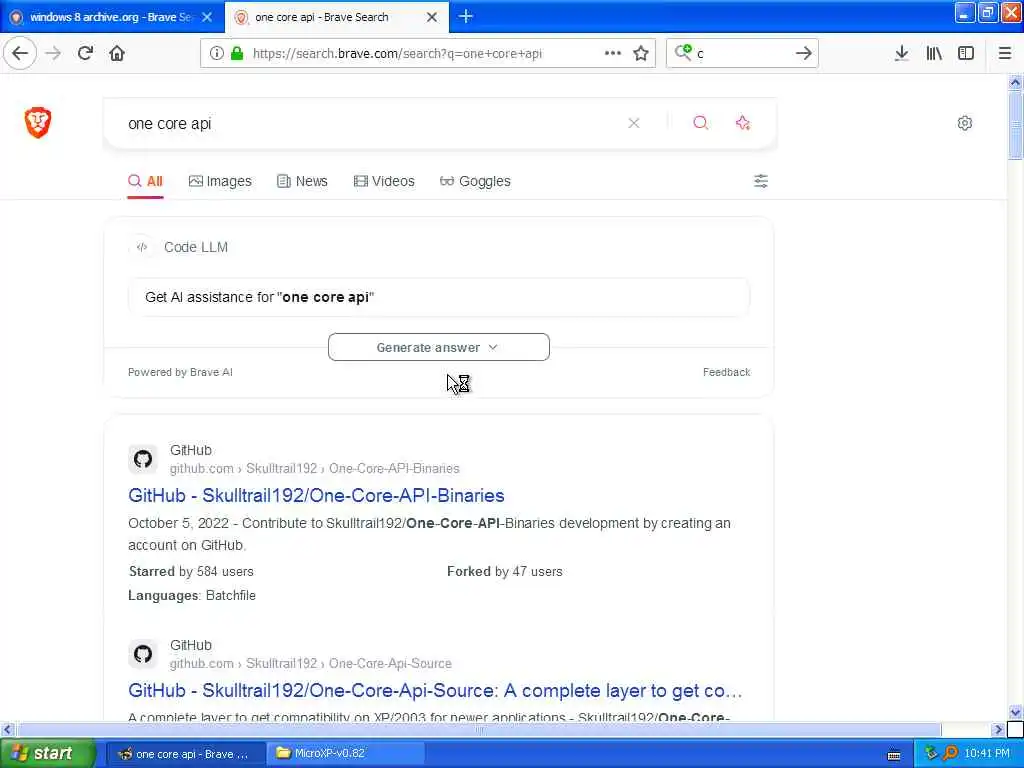
Task: Click 'Powered by Brave AI' text
Action: click(180, 372)
